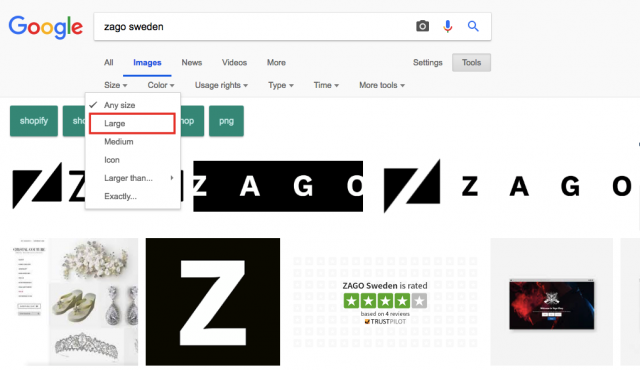Click the camera search-by-image icon

(x=422, y=27)
